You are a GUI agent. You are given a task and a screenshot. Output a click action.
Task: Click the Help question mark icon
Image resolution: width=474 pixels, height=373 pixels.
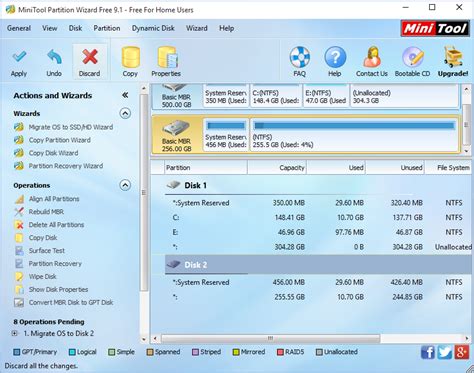tap(335, 57)
